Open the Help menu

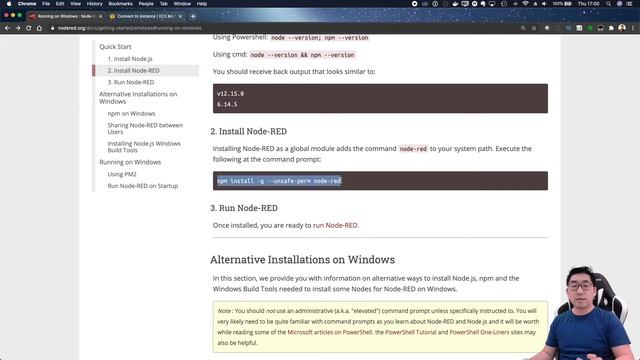tap(202, 4)
